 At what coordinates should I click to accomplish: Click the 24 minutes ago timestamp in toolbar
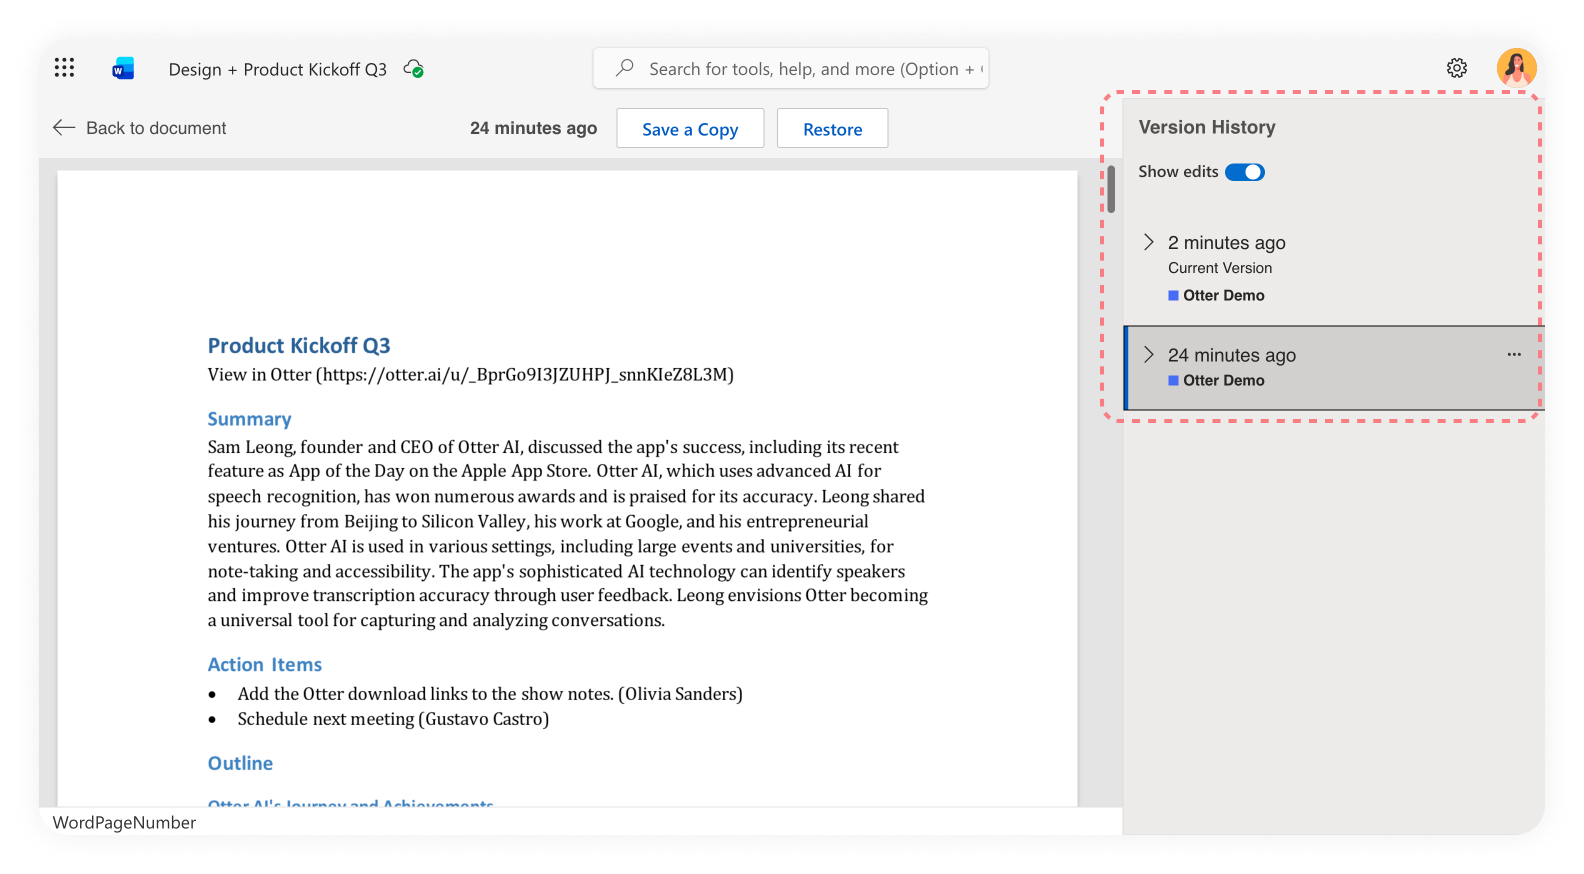(x=533, y=128)
